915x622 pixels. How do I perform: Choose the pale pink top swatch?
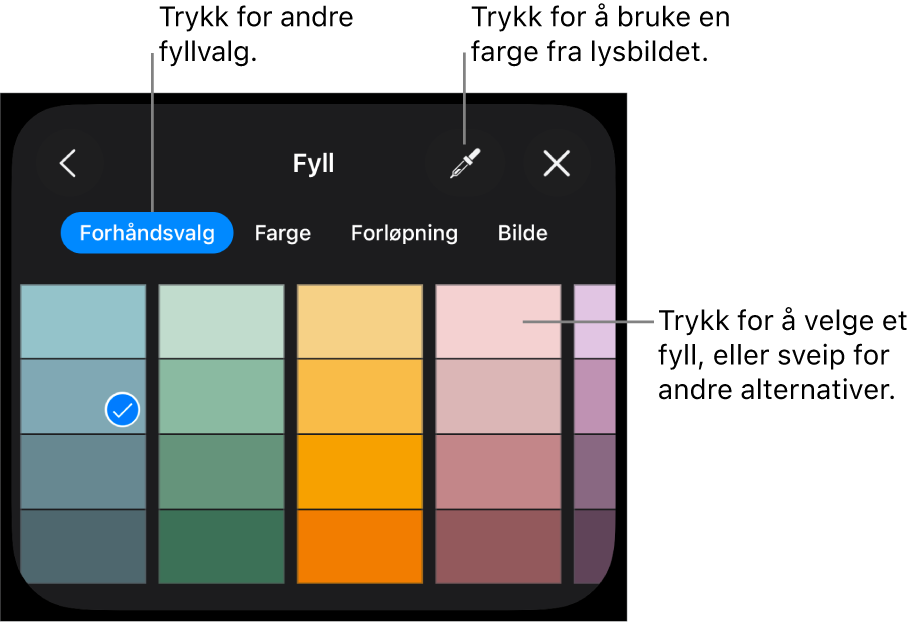498,321
